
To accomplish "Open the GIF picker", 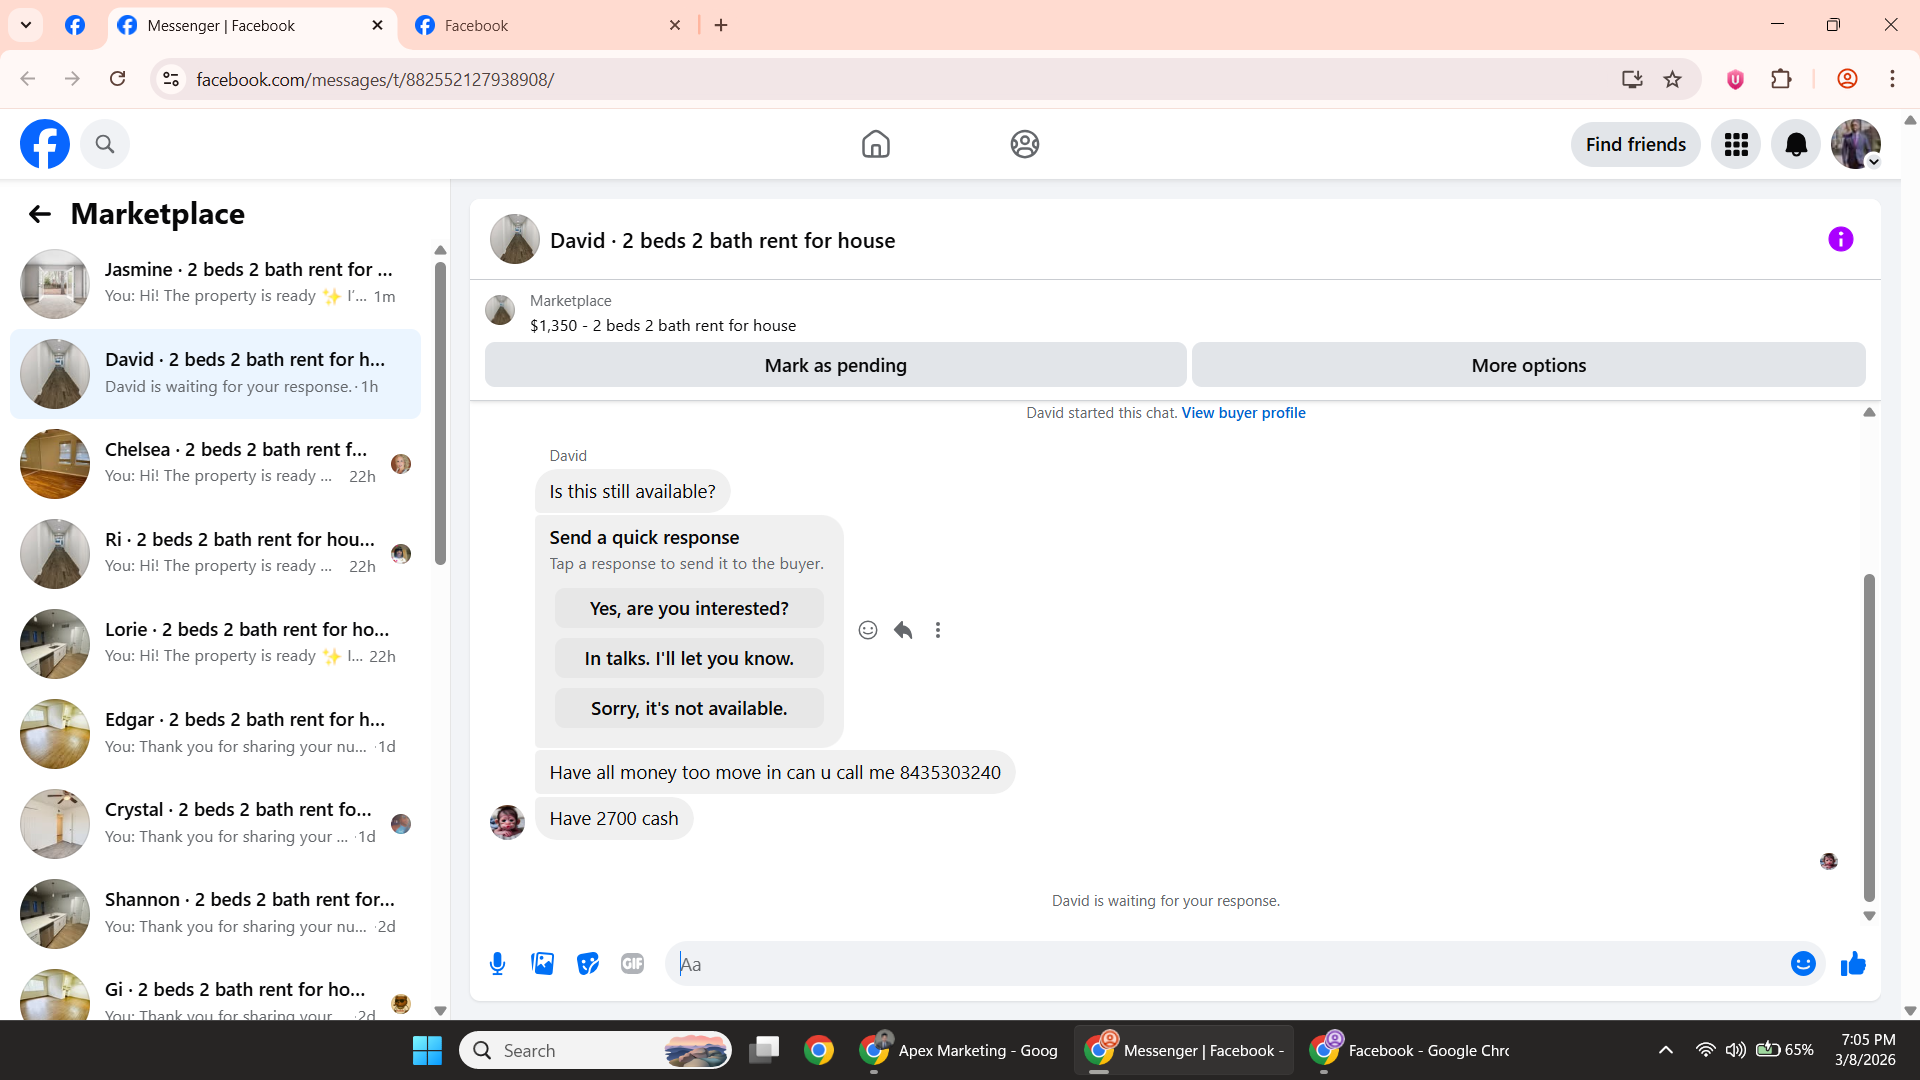I will pos(632,964).
